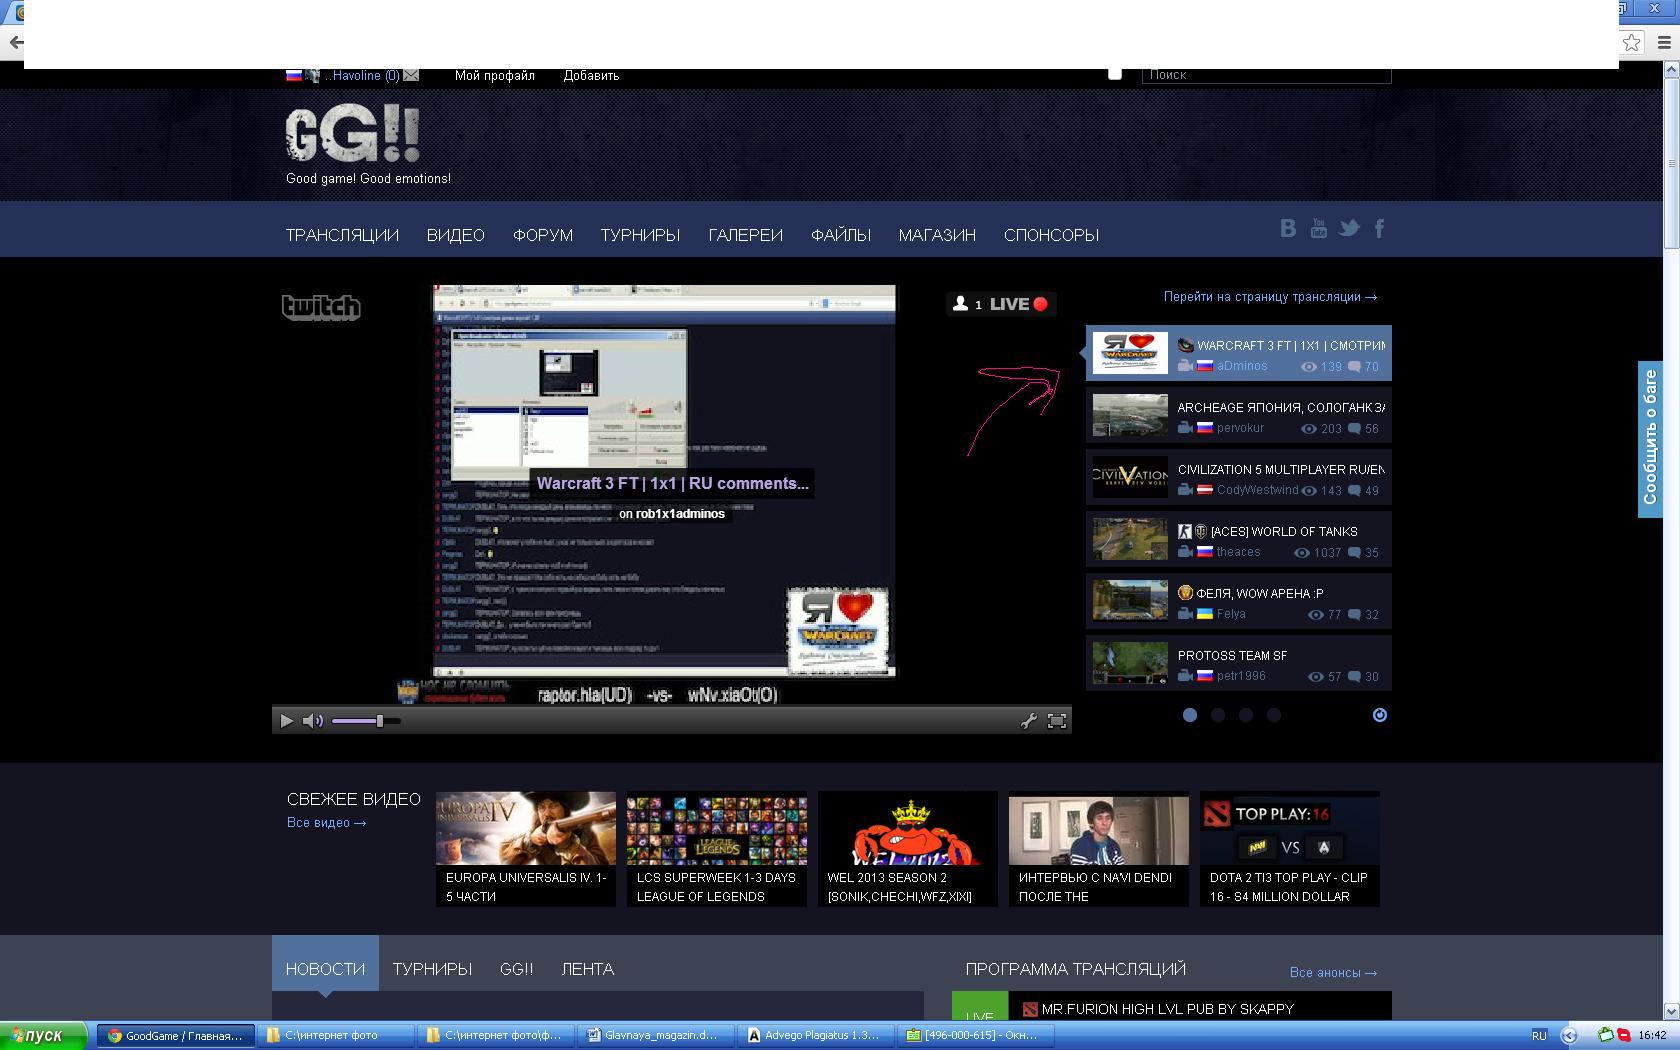The width and height of the screenshot is (1680, 1050).
Task: Click the chat bubble icon for pervokur stream
Action: [x=1354, y=429]
